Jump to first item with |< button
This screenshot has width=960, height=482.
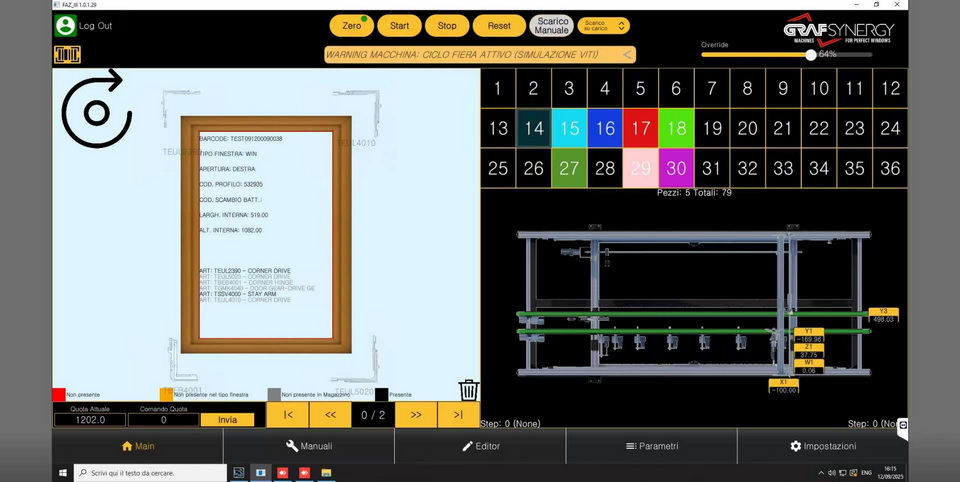pos(287,414)
